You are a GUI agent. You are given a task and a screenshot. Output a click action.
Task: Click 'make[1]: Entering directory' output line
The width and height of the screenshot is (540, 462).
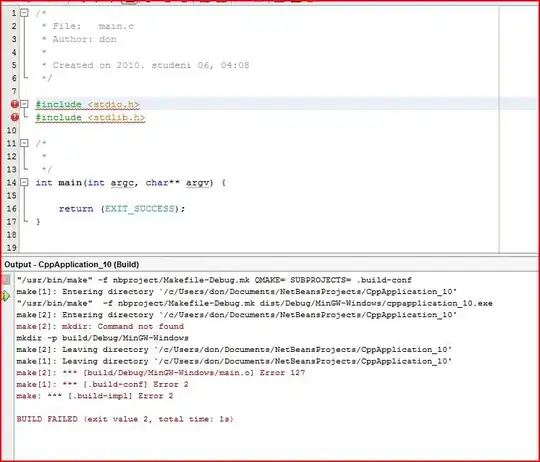click(237, 292)
